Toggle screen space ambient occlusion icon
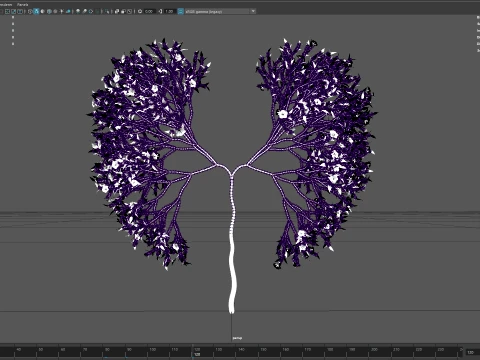Image resolution: width=480 pixels, height=360 pixels. coord(78,11)
